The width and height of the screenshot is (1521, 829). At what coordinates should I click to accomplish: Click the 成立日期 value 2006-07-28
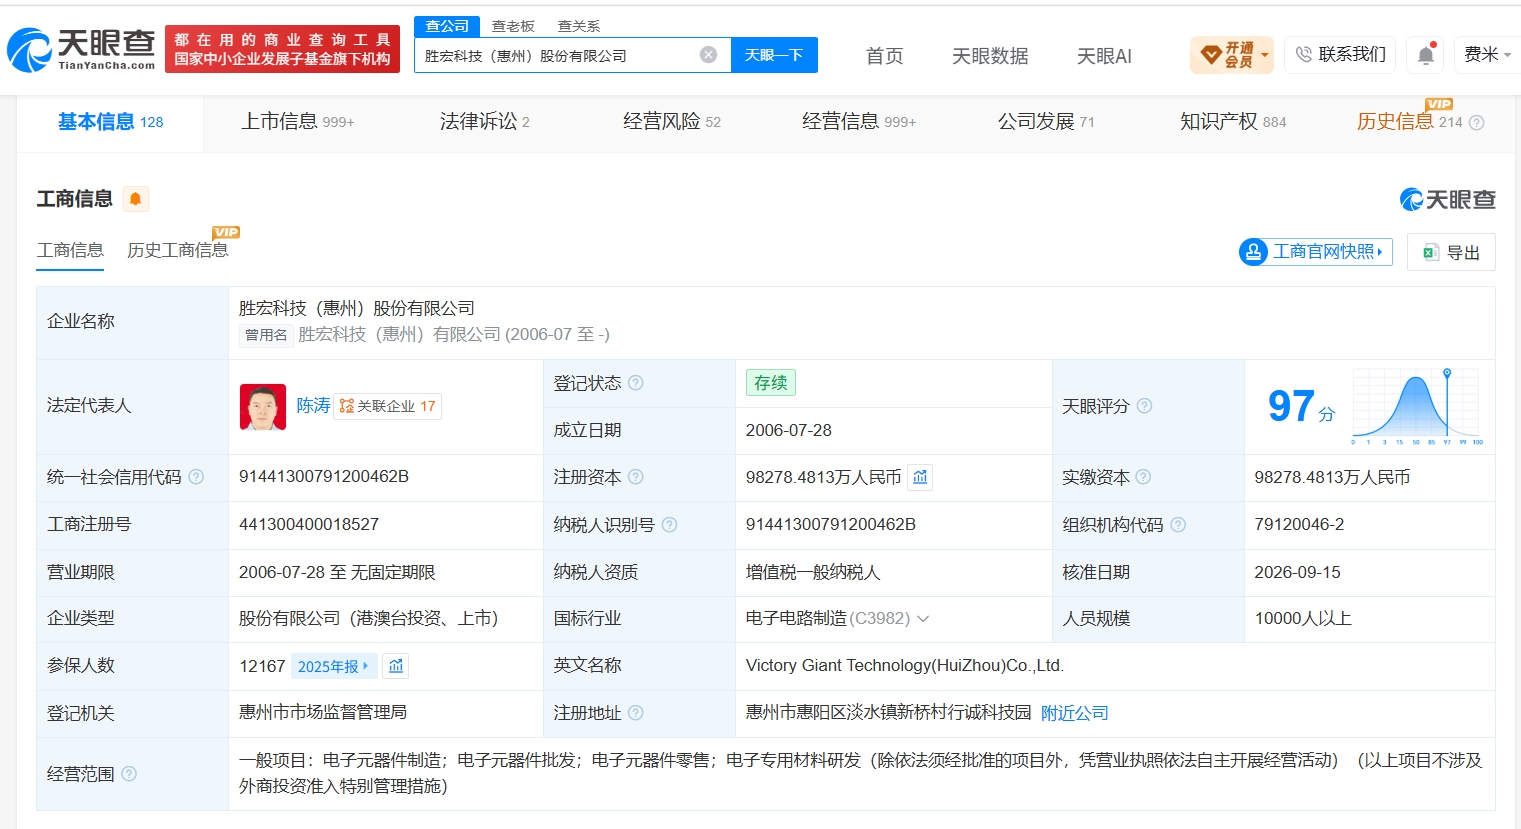(x=789, y=431)
